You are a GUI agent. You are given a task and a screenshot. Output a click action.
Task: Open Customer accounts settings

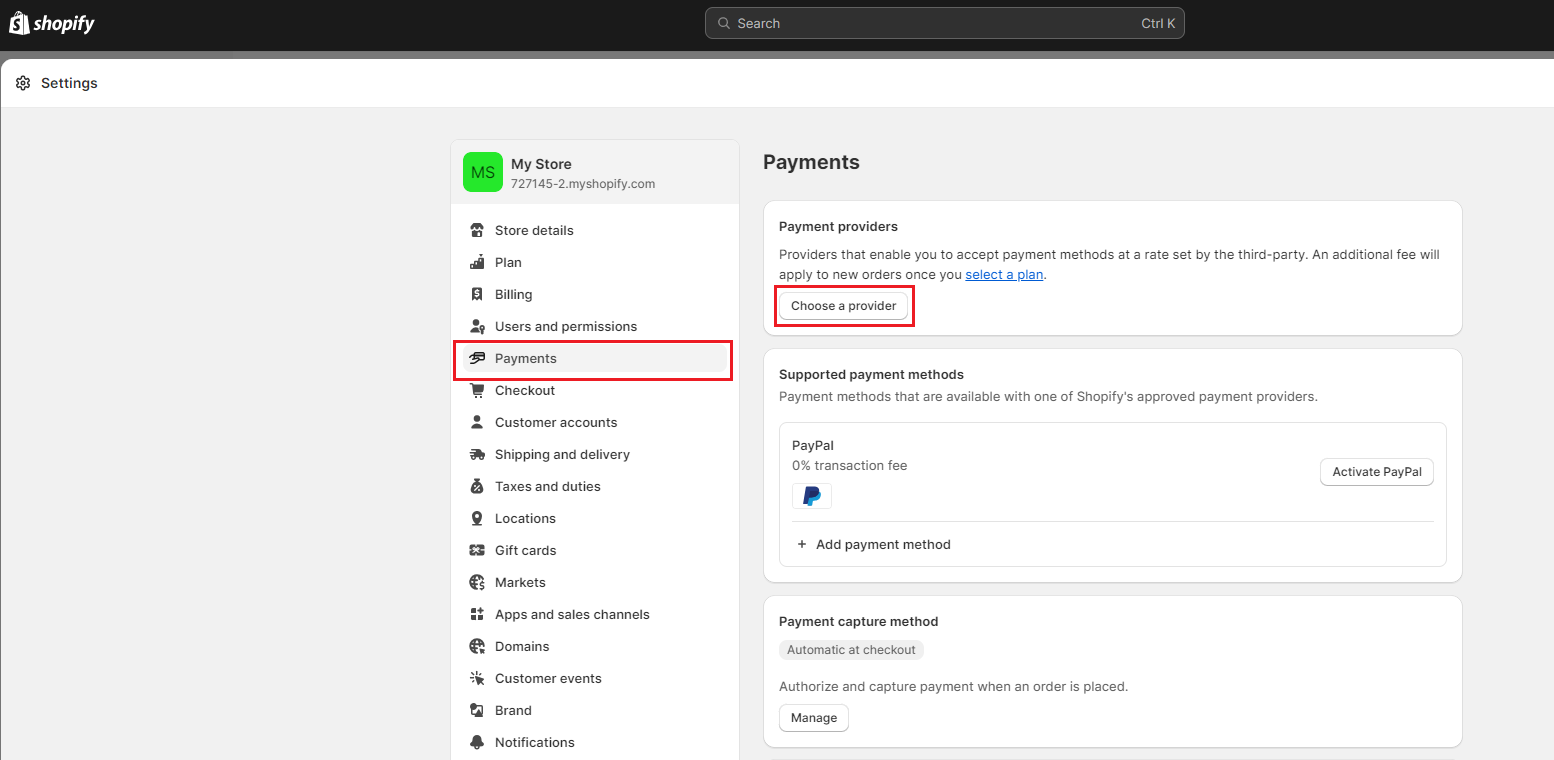point(595,422)
